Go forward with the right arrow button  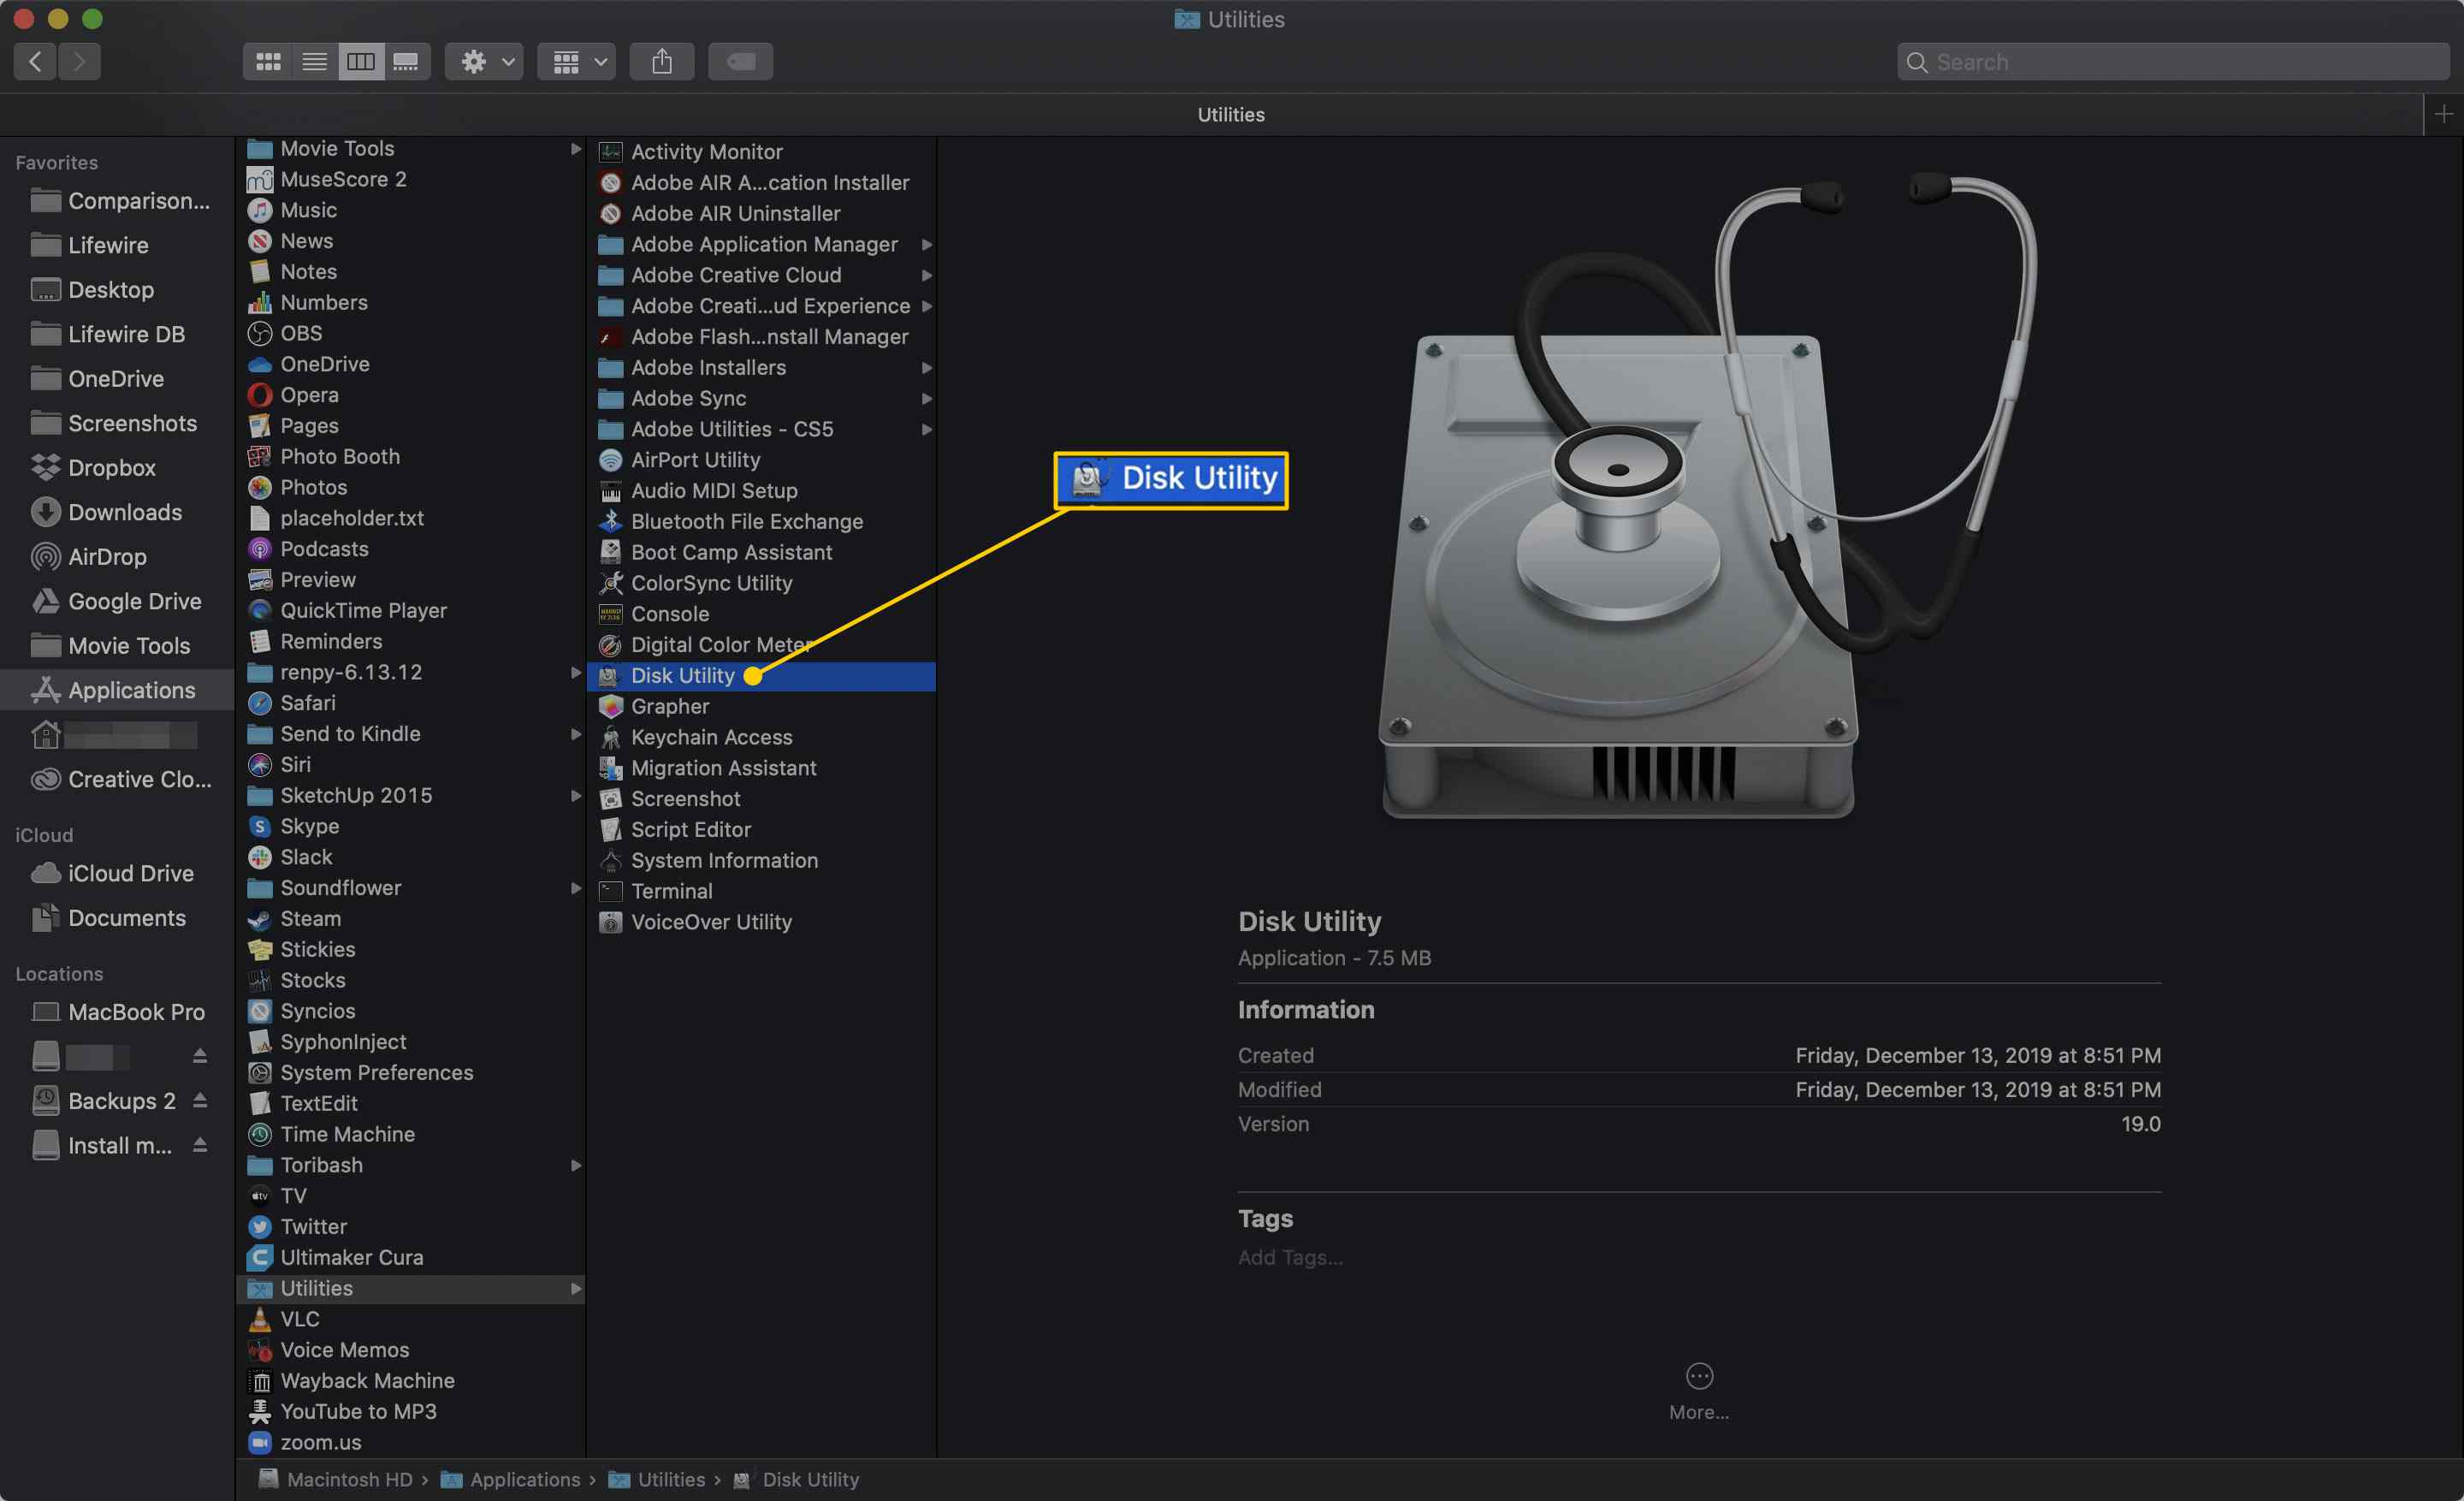click(80, 62)
